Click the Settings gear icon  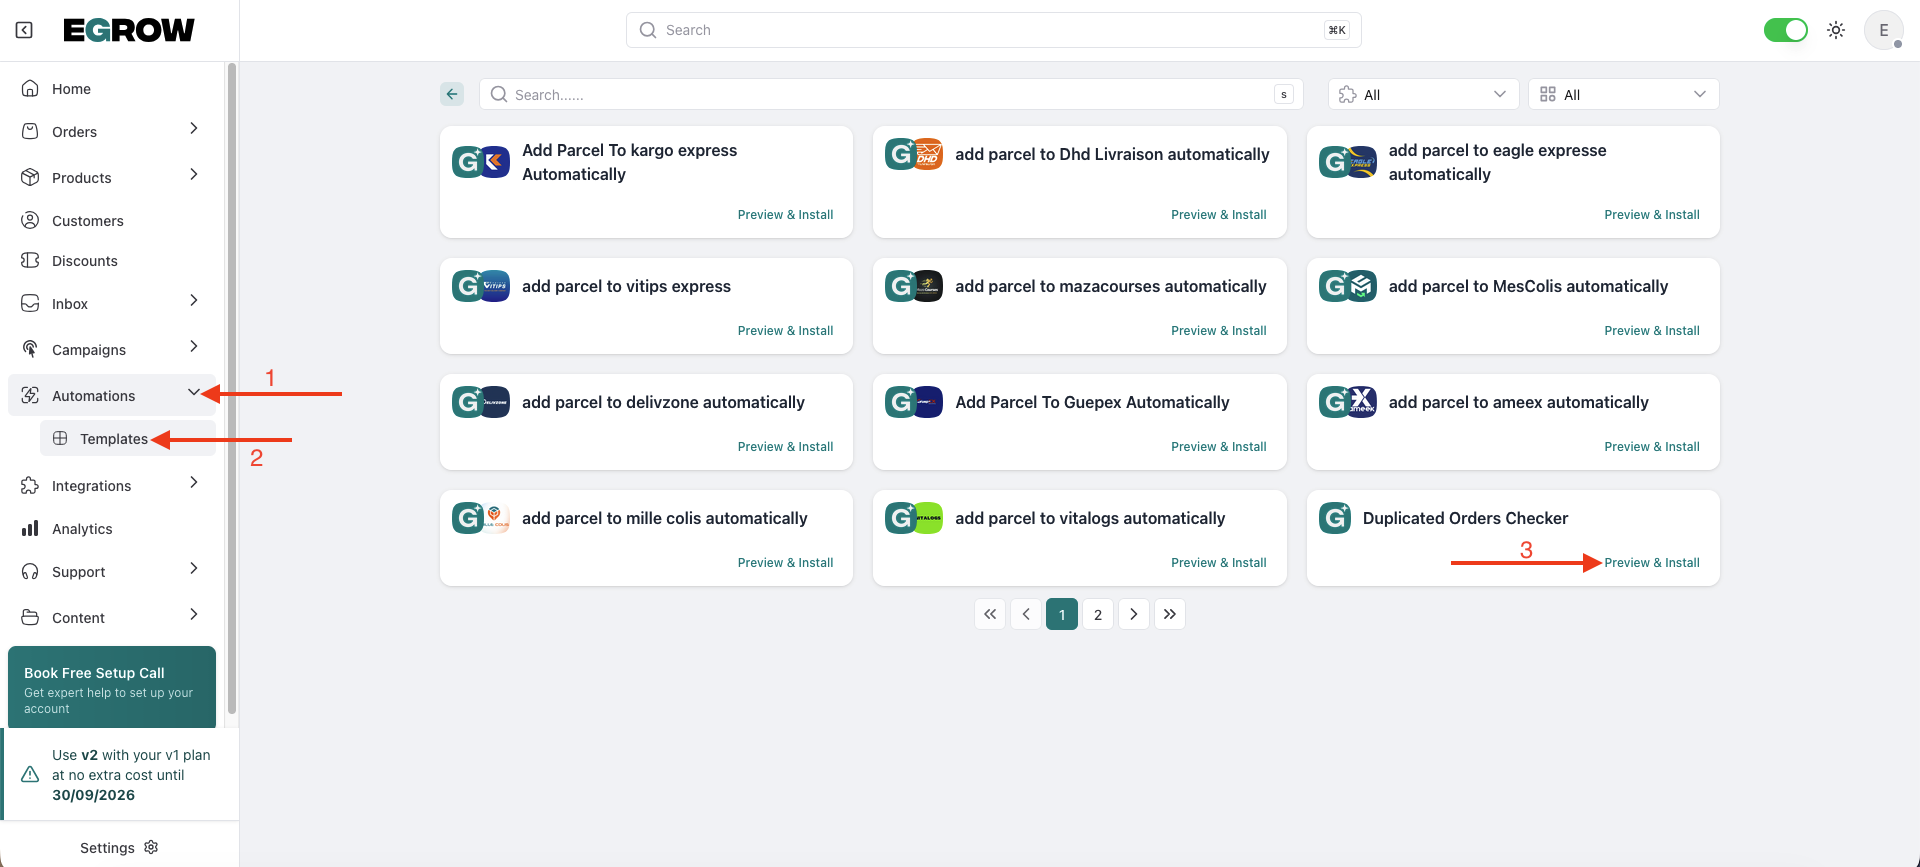[x=151, y=847]
